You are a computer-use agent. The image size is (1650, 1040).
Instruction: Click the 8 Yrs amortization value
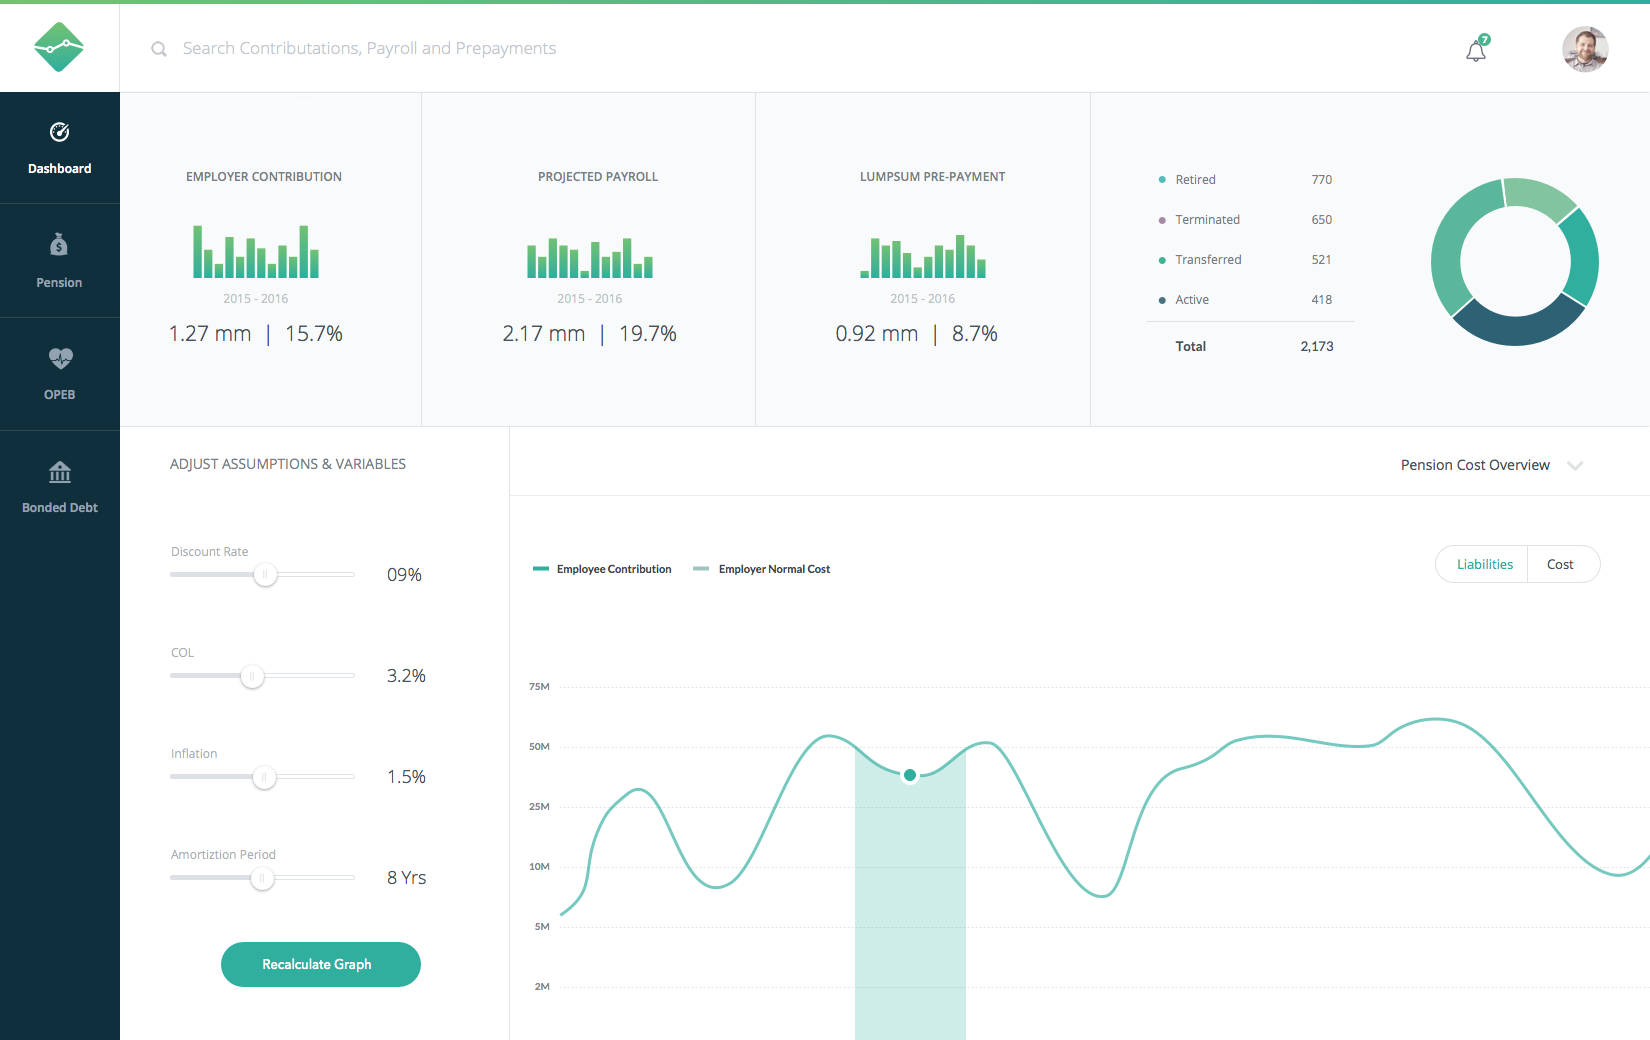(x=406, y=878)
